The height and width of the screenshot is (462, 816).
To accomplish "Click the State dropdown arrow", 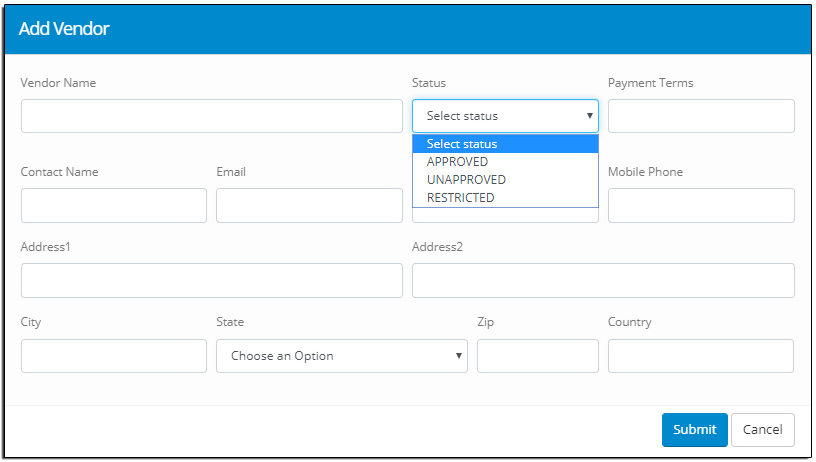I will (x=458, y=356).
